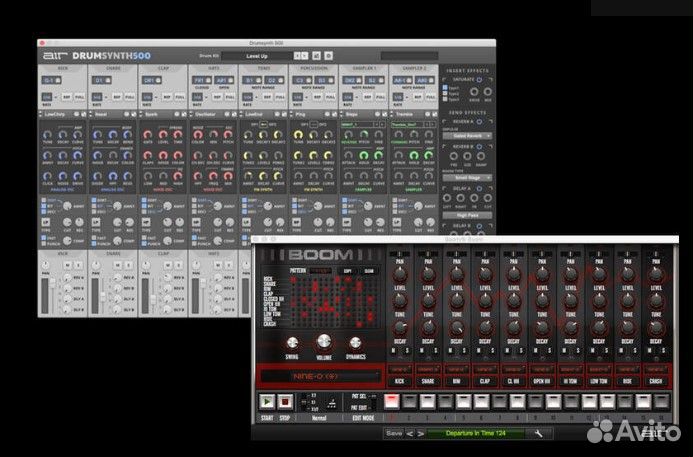This screenshot has width=693, height=457.
Task: Click the Kick filter TYPE icon
Action: [46, 222]
